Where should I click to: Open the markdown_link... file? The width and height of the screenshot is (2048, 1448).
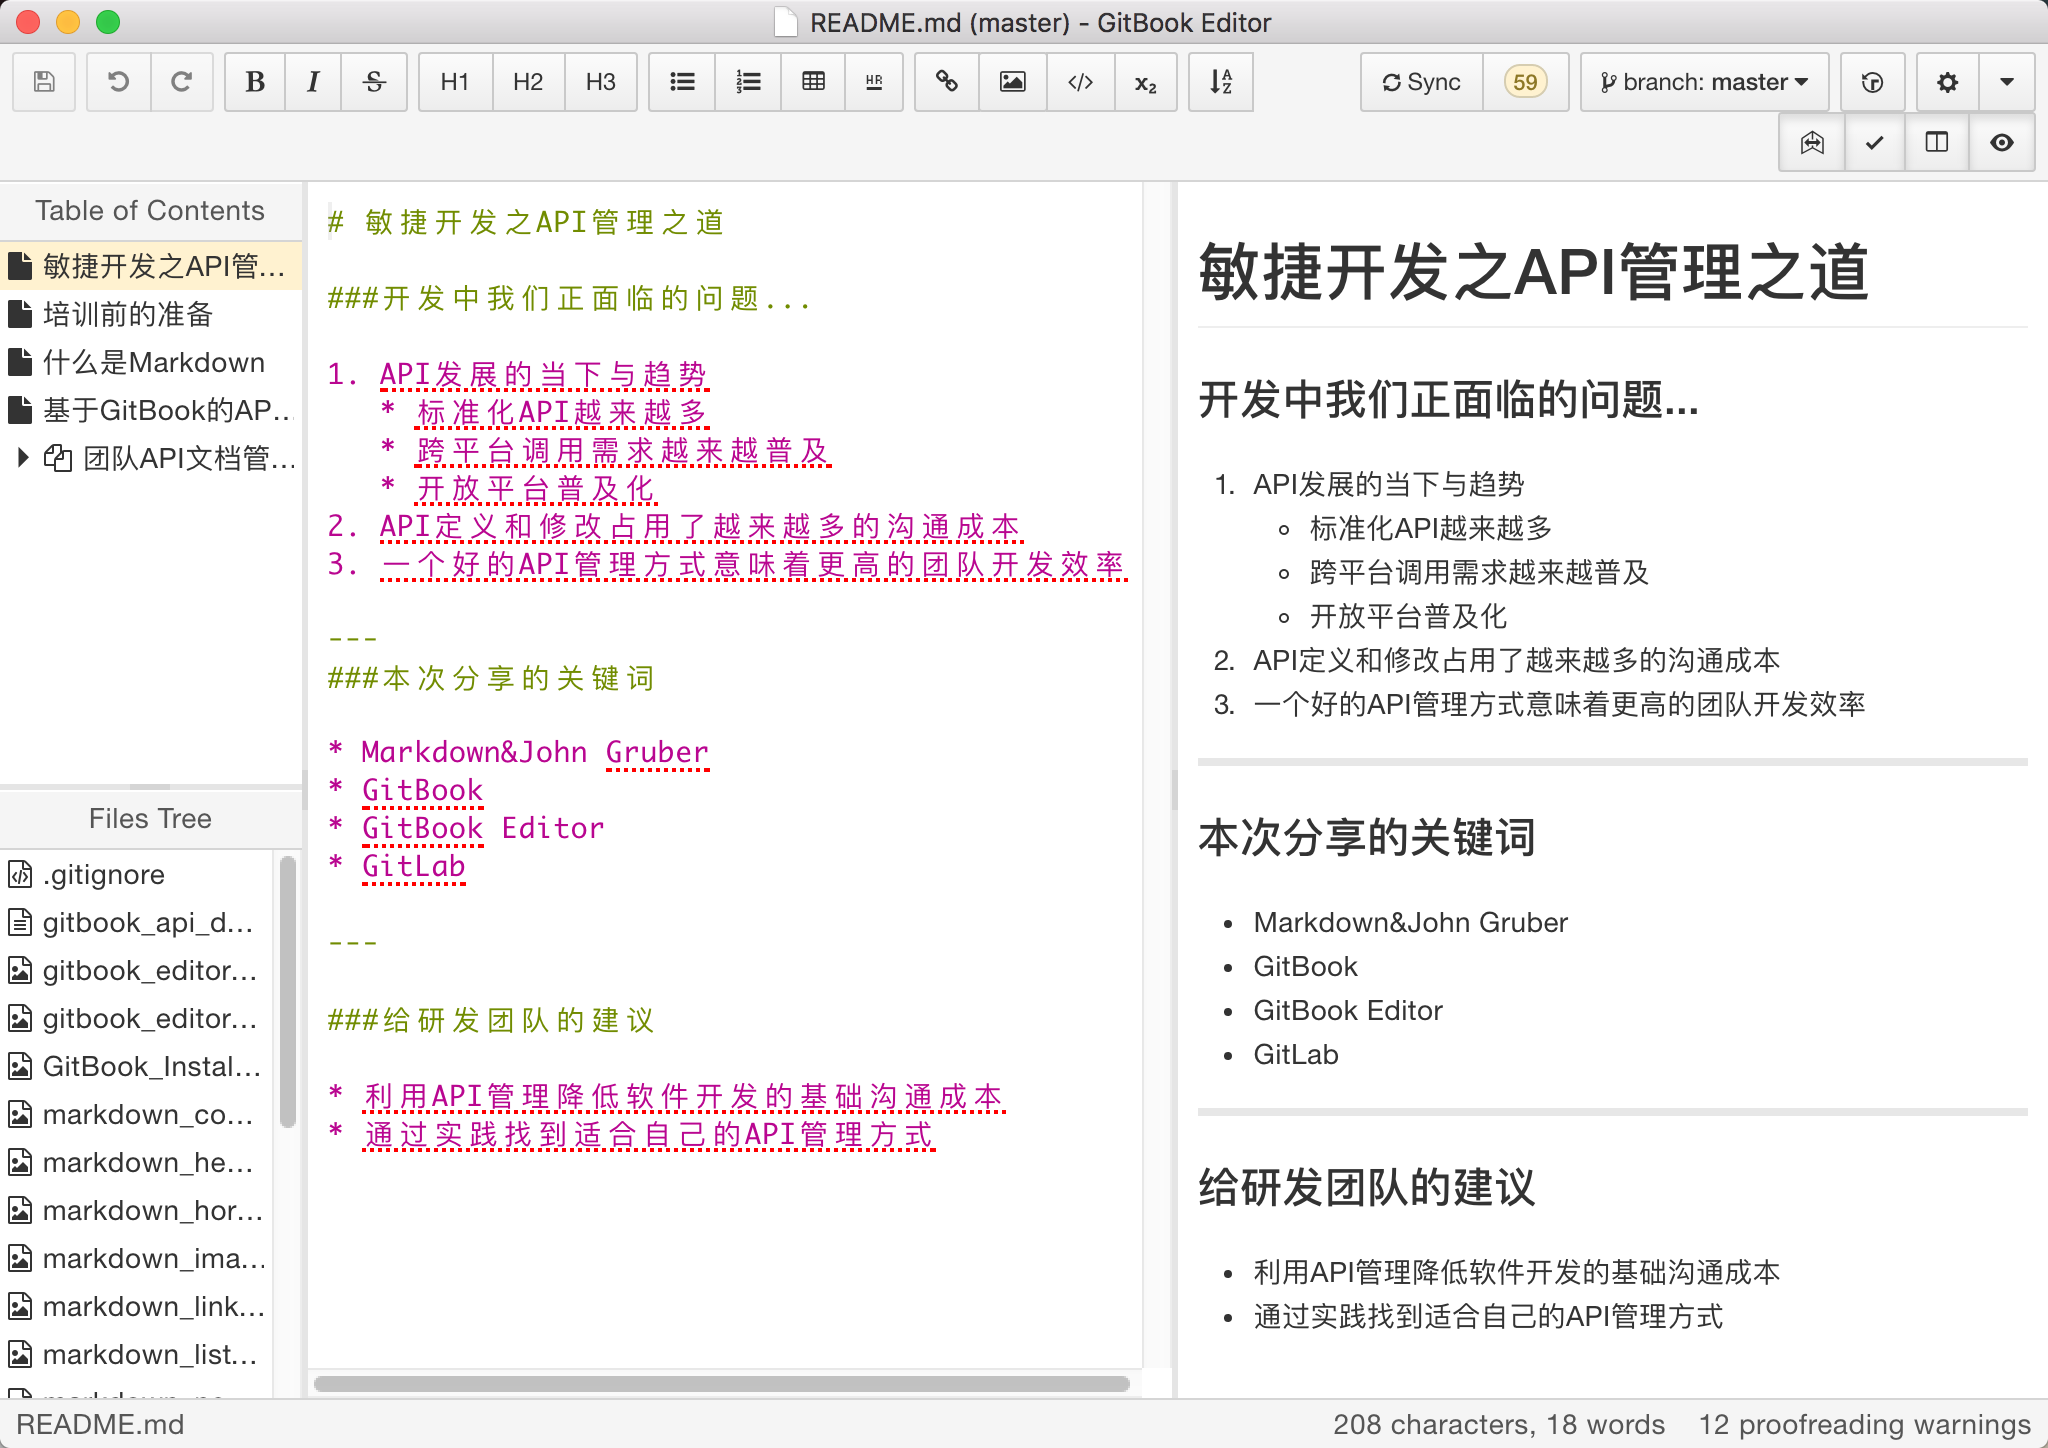(136, 1306)
